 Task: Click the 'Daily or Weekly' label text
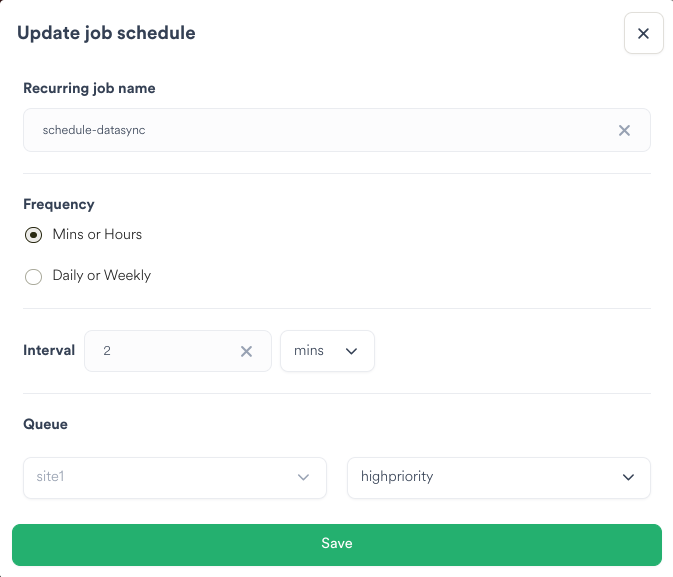101,275
